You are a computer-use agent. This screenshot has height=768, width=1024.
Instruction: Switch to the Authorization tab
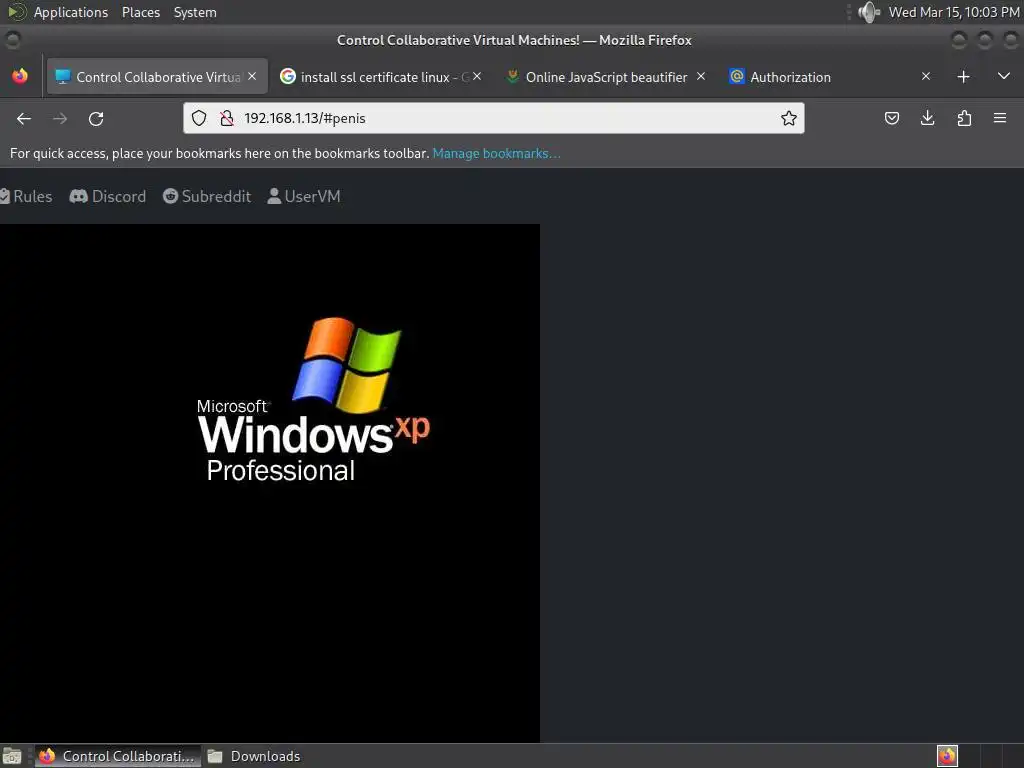coord(830,77)
